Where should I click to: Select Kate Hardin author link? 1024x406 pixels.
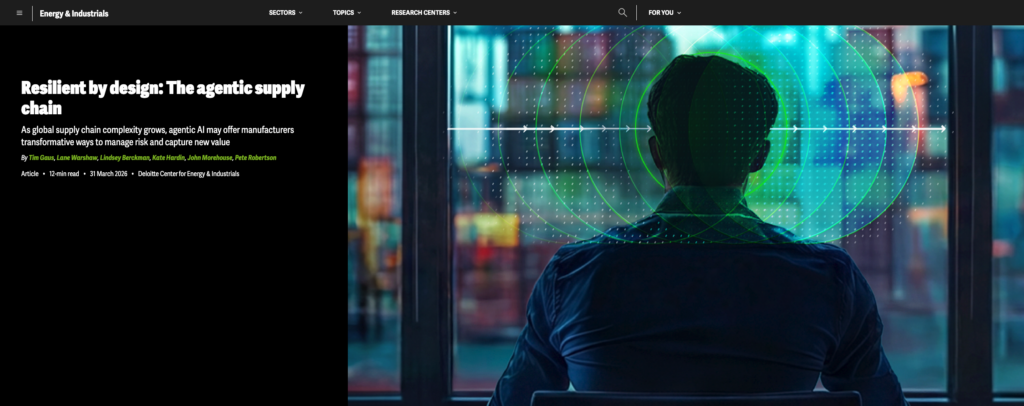coord(168,158)
